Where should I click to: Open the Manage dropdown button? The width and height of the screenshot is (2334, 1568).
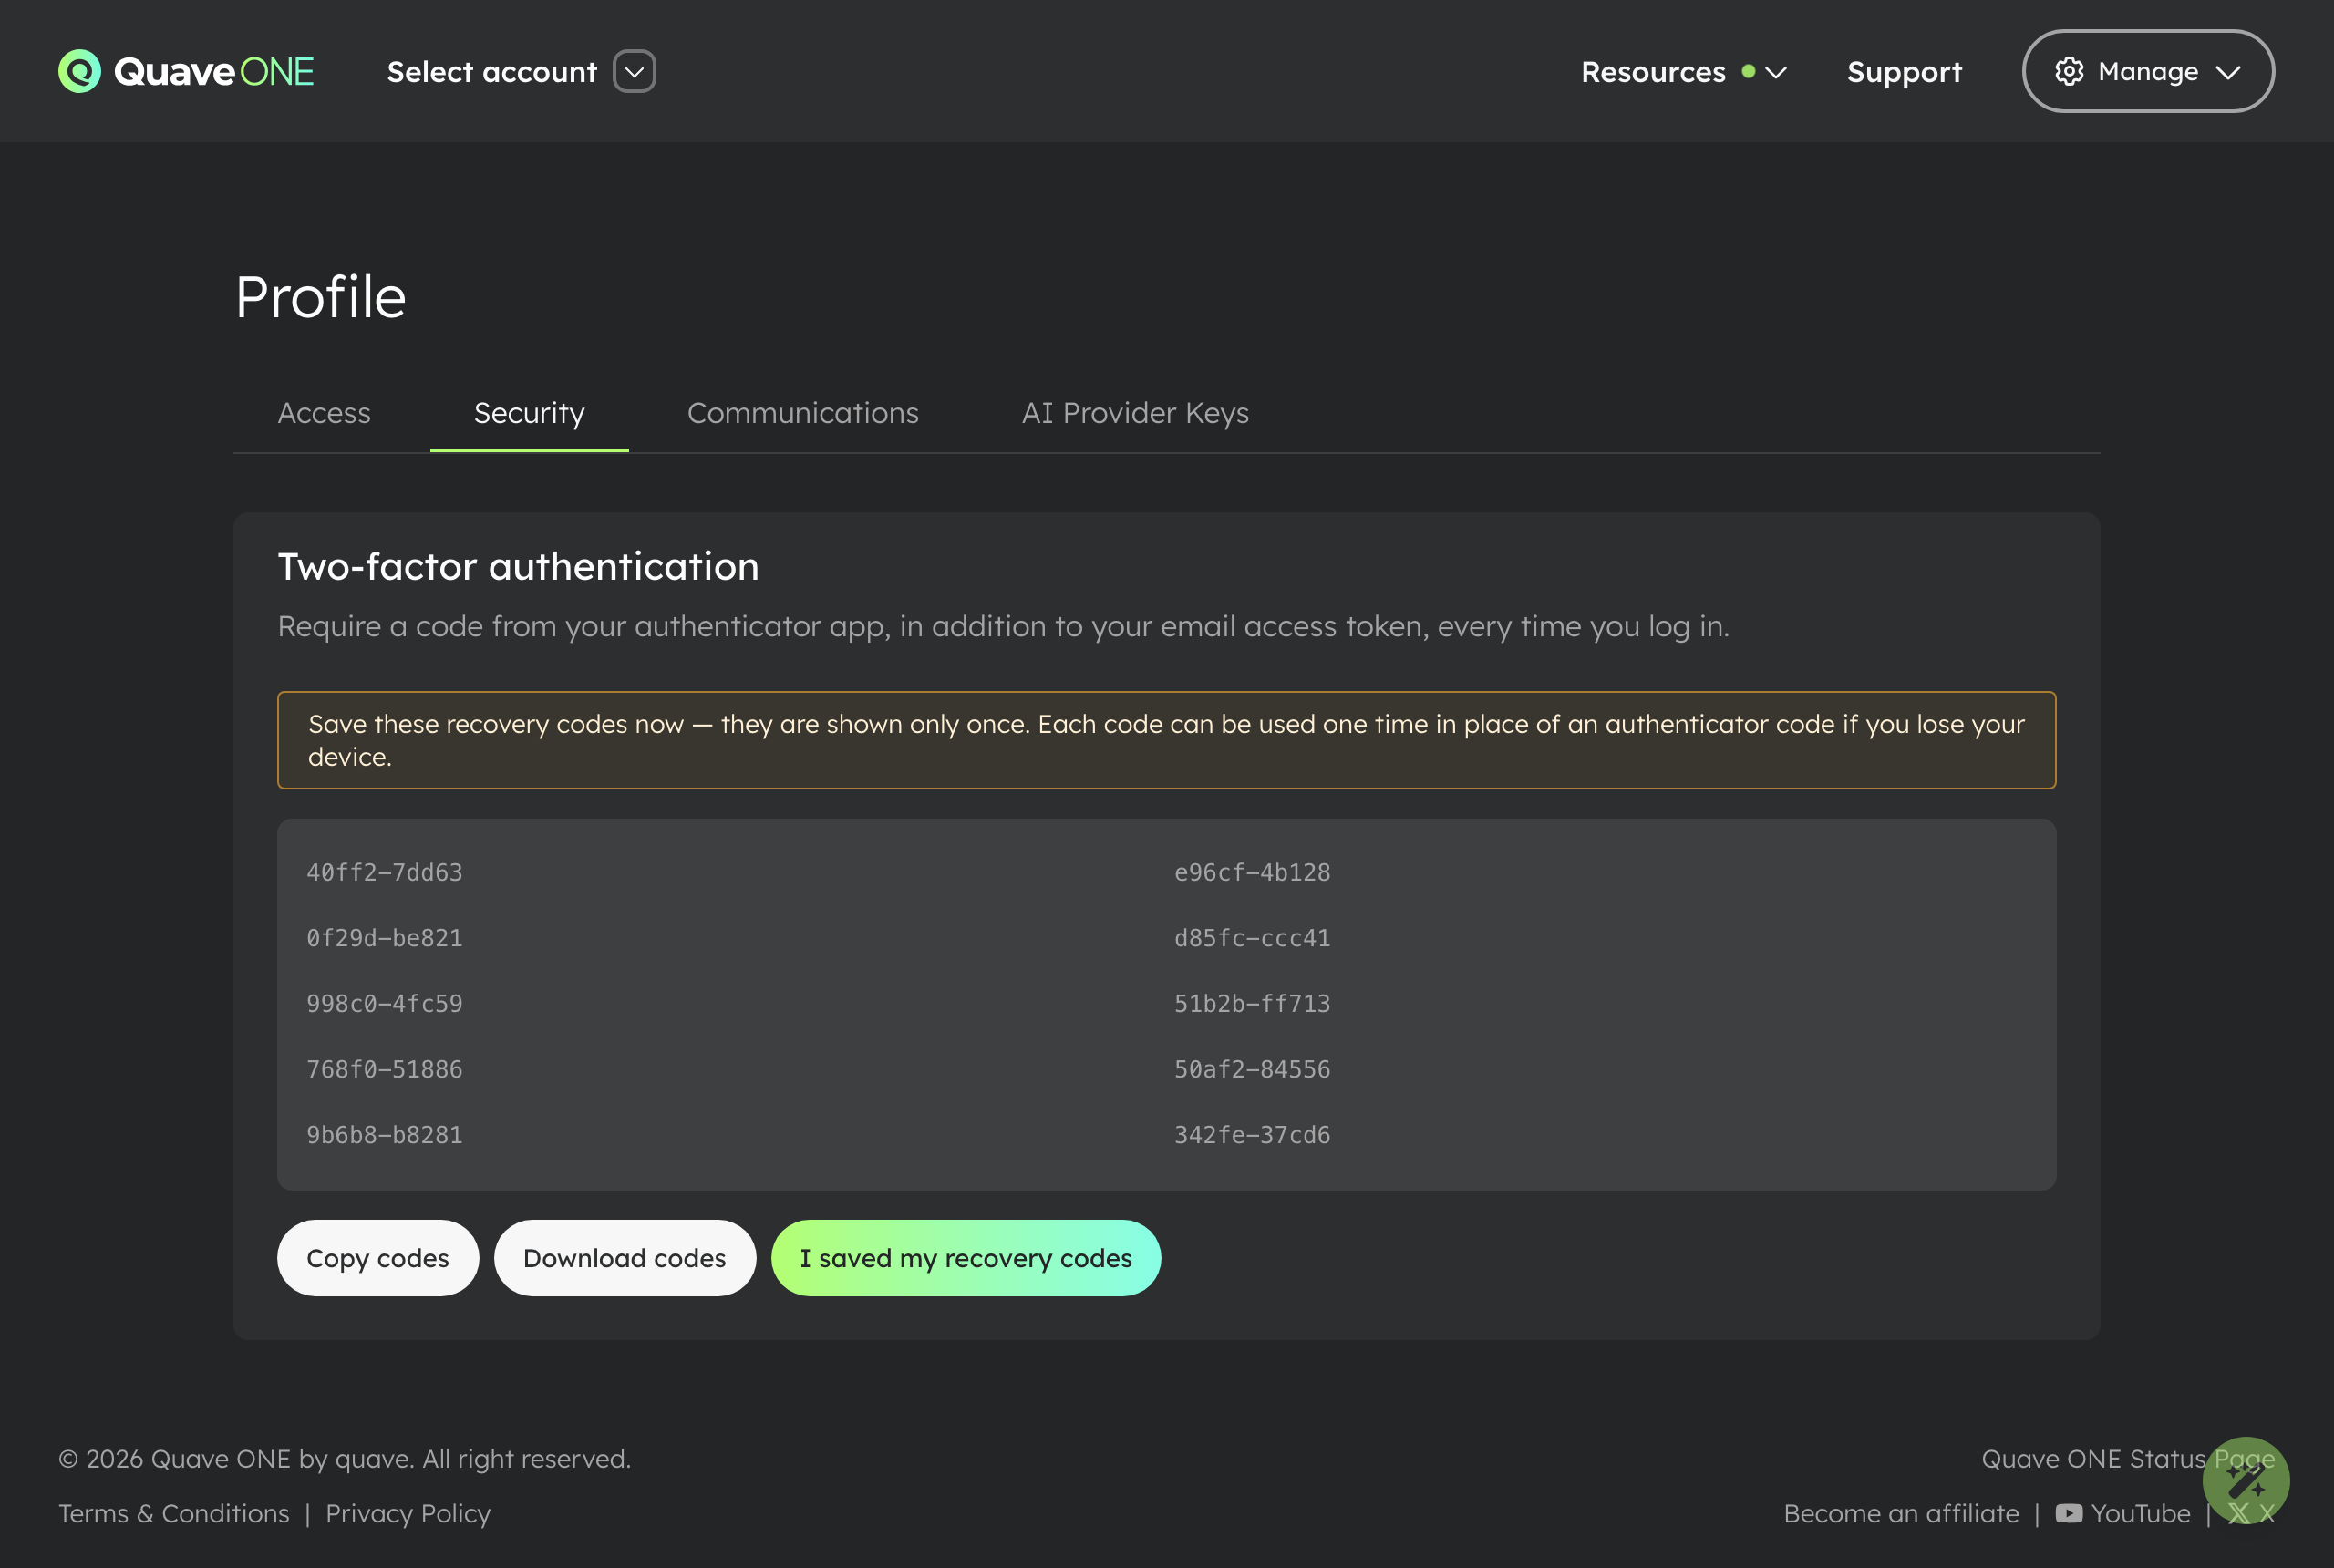coord(2148,71)
